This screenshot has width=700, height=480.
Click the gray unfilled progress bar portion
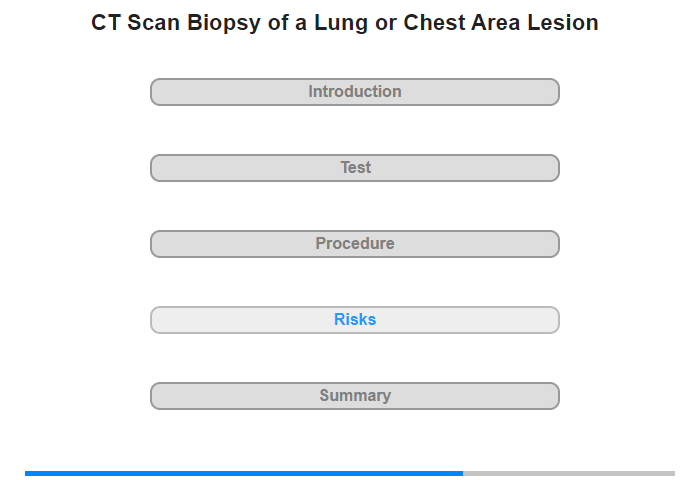pyautogui.click(x=568, y=473)
